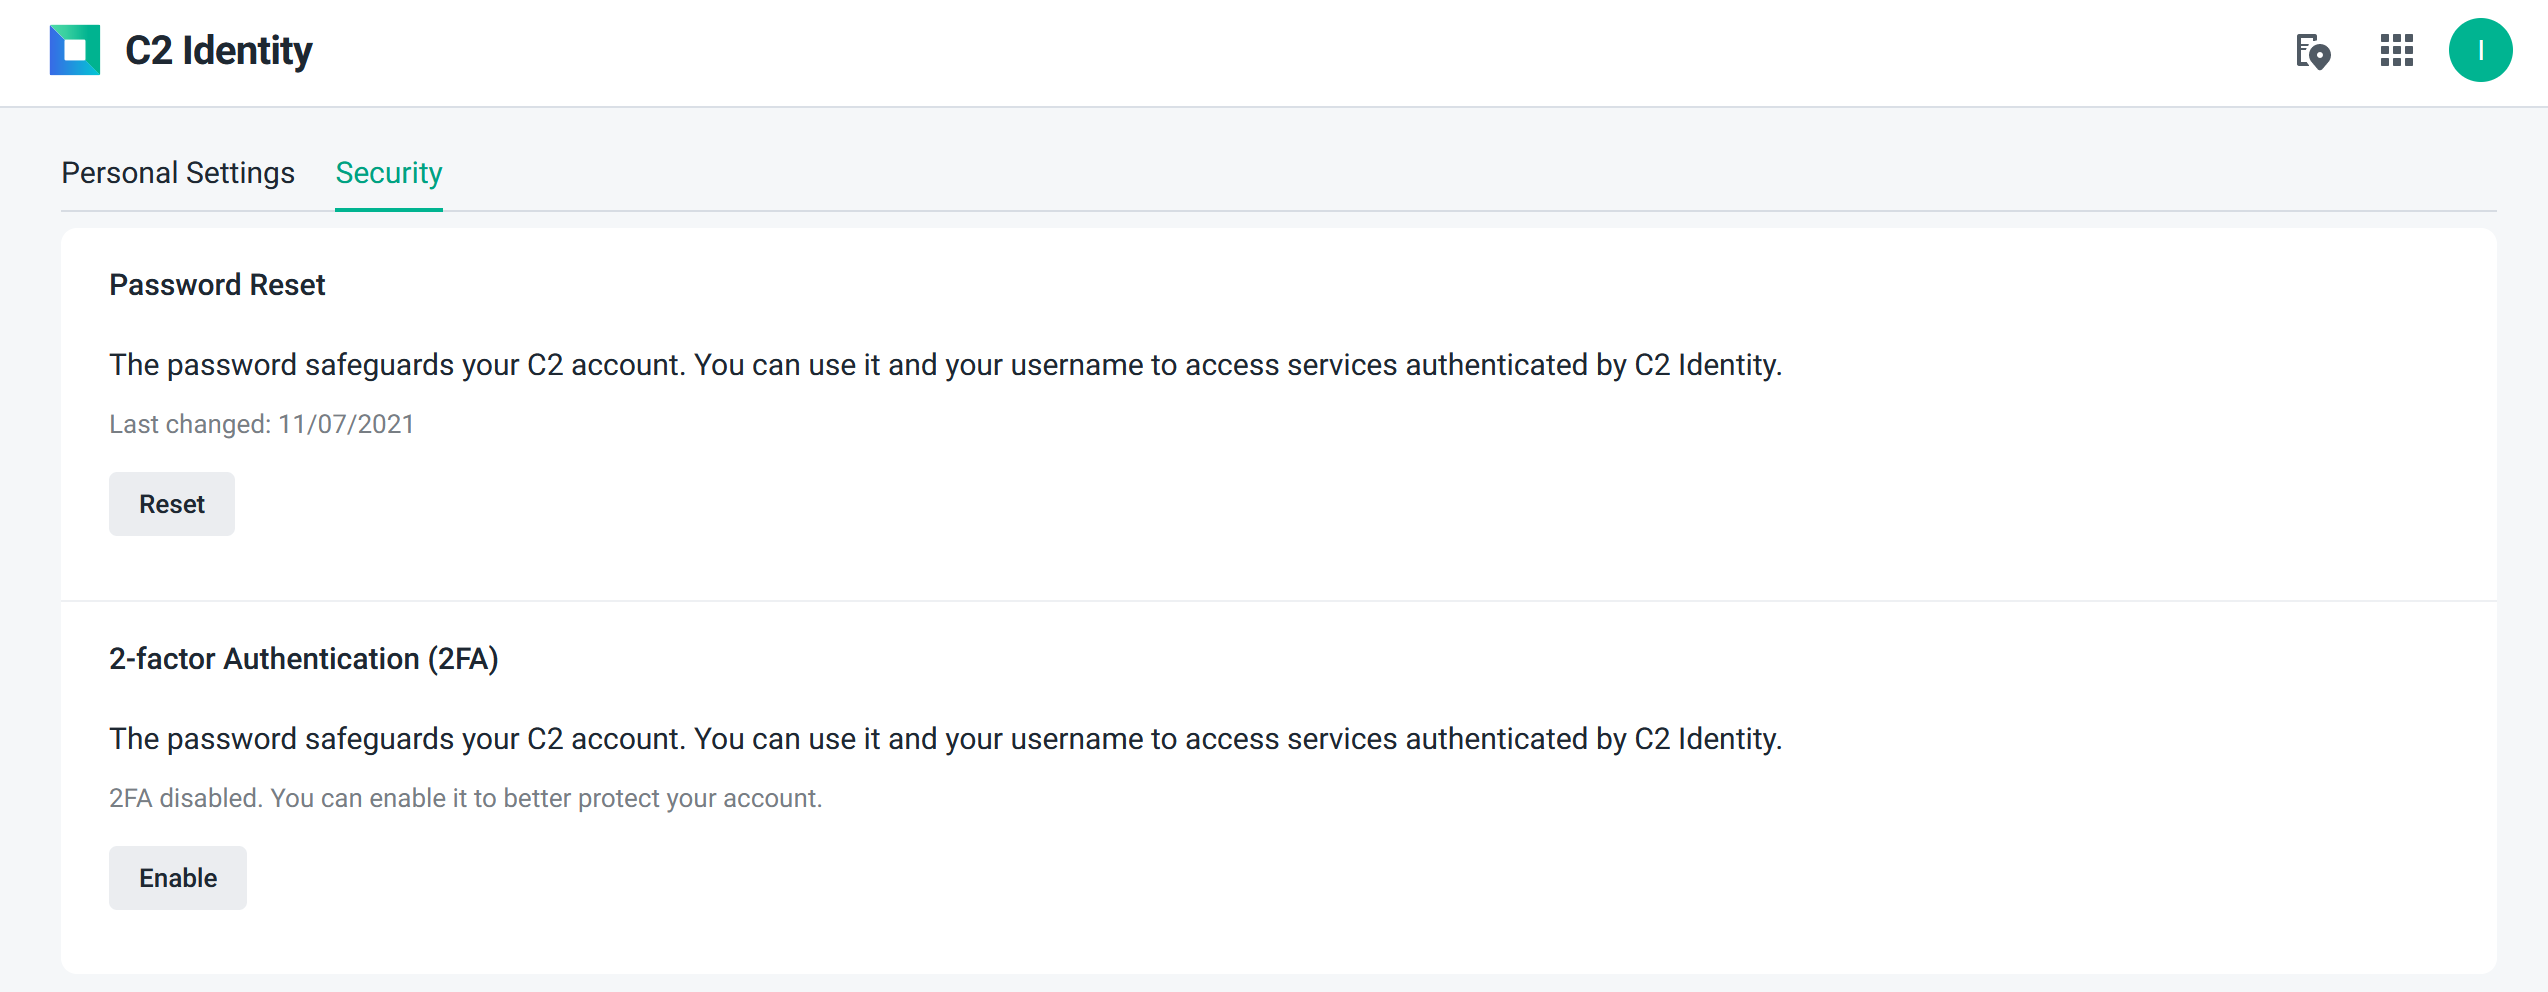This screenshot has height=992, width=2548.
Task: Open the device location icon in header
Action: coord(2313,50)
